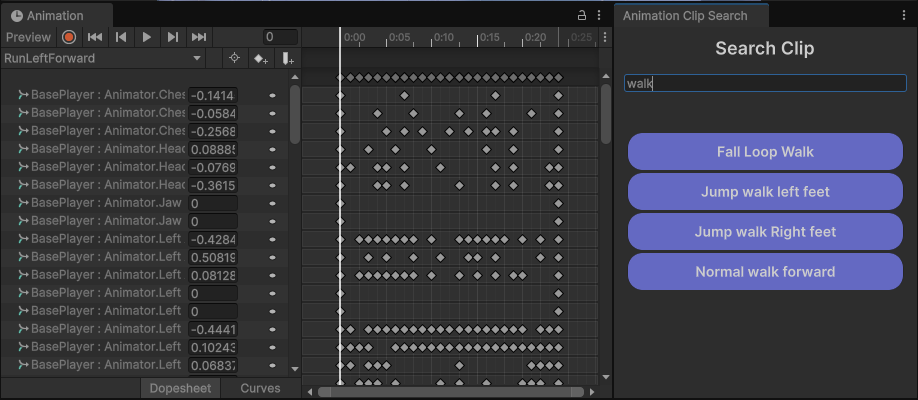Play the animation clip
The height and width of the screenshot is (400, 918).
click(147, 37)
